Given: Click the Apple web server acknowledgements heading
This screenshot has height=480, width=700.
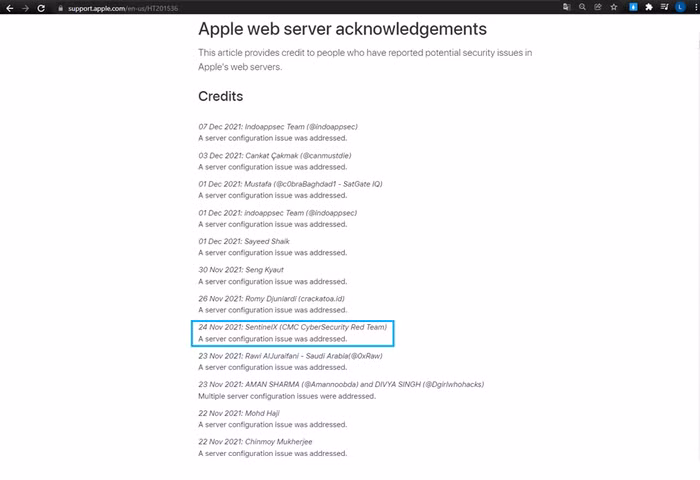Looking at the screenshot, I should pos(342,29).
